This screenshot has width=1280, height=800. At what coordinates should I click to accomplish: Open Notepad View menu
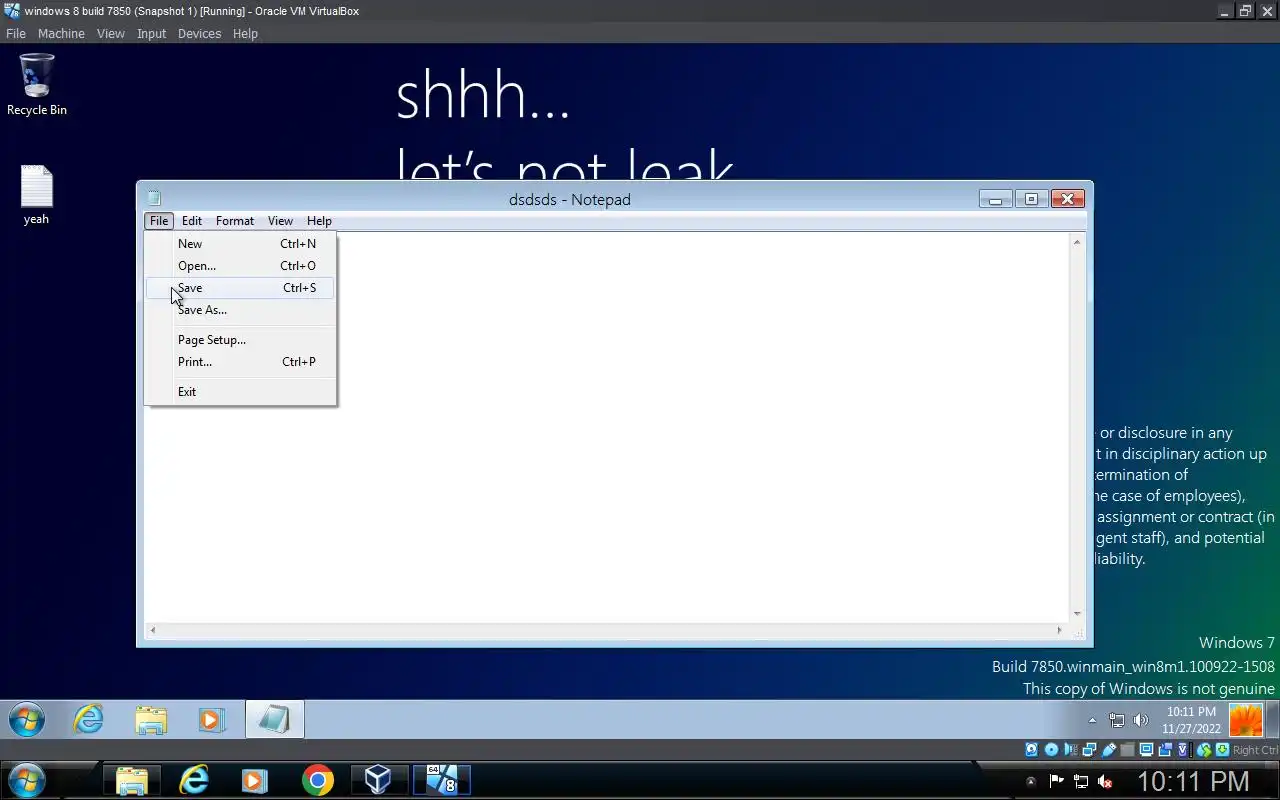pyautogui.click(x=280, y=221)
